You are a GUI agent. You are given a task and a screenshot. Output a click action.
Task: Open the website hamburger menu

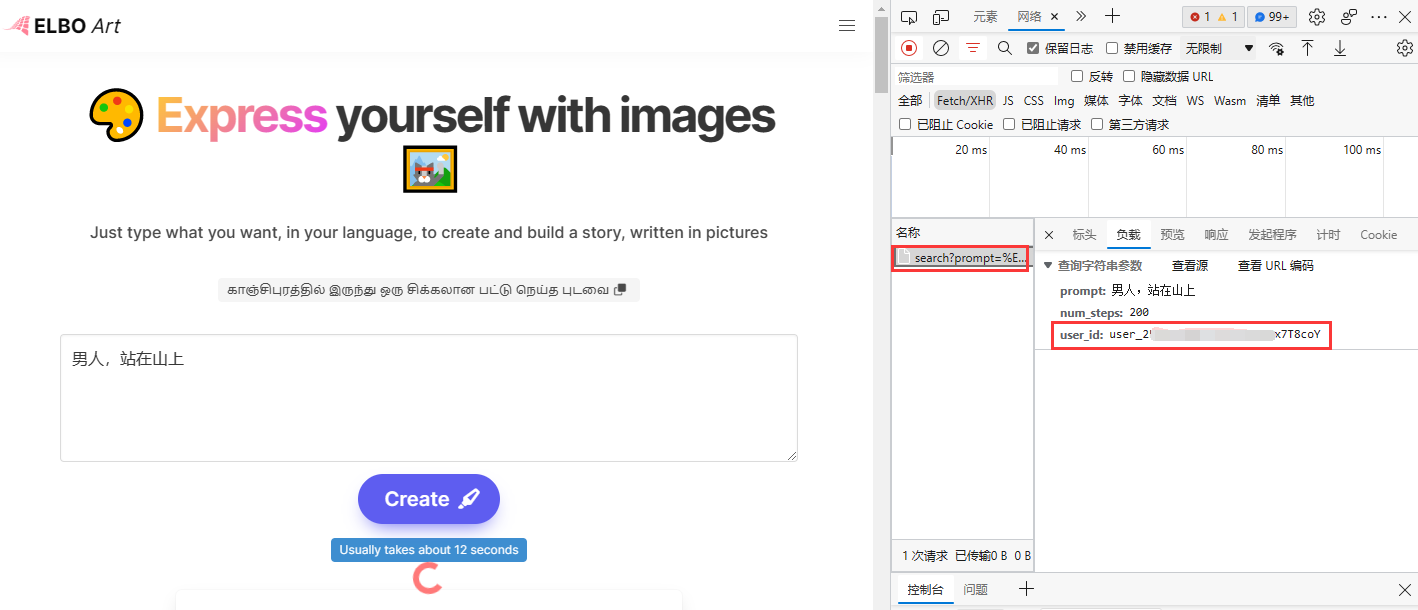847,26
